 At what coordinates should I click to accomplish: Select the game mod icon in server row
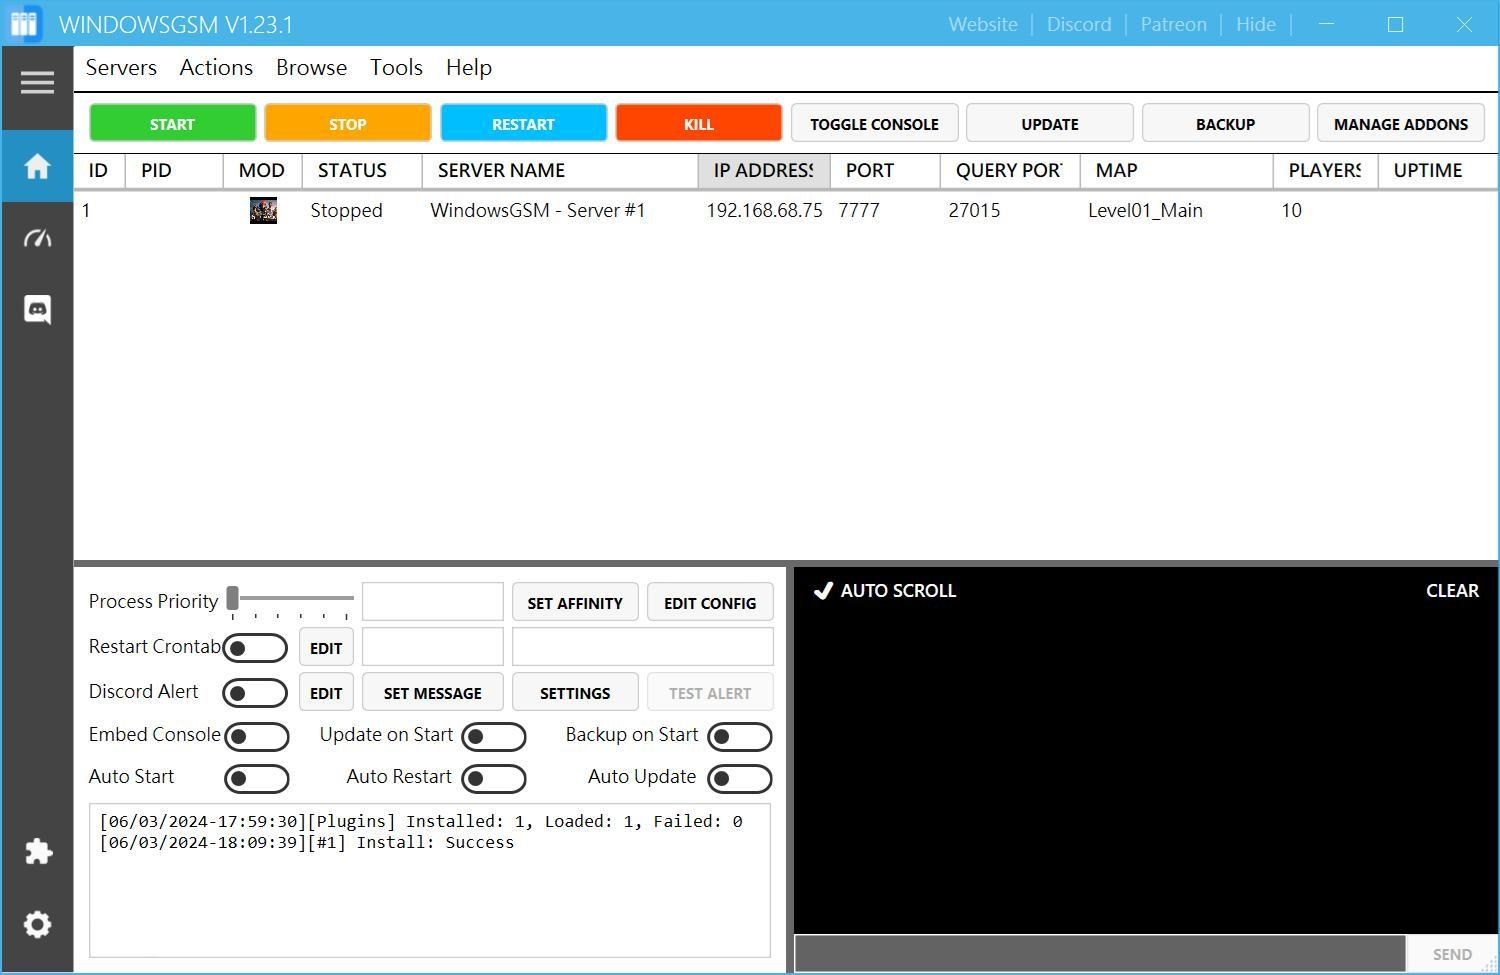pyautogui.click(x=263, y=210)
